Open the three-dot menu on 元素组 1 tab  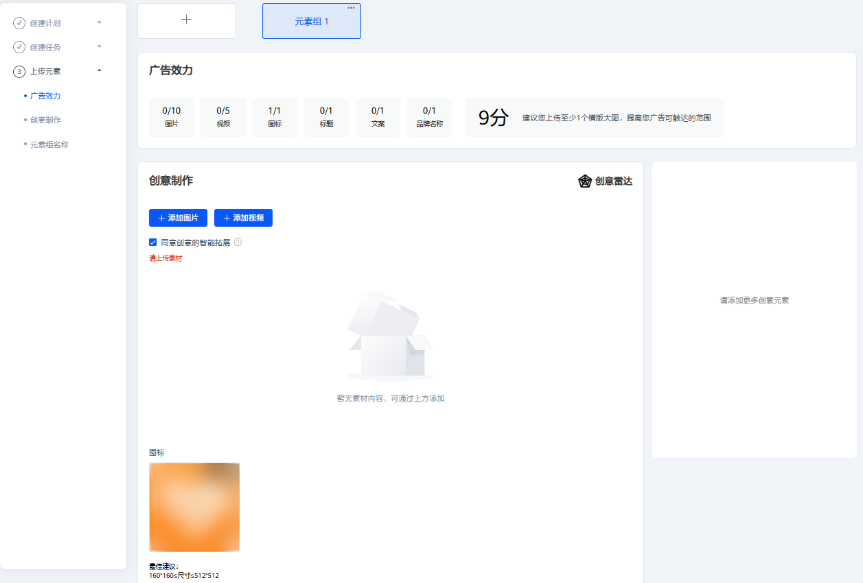[351, 8]
